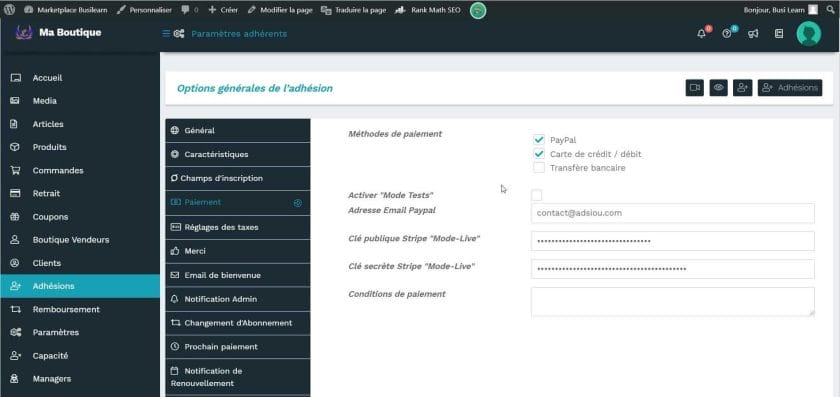
Task: Open Notification Admin tab
Action: click(x=238, y=299)
